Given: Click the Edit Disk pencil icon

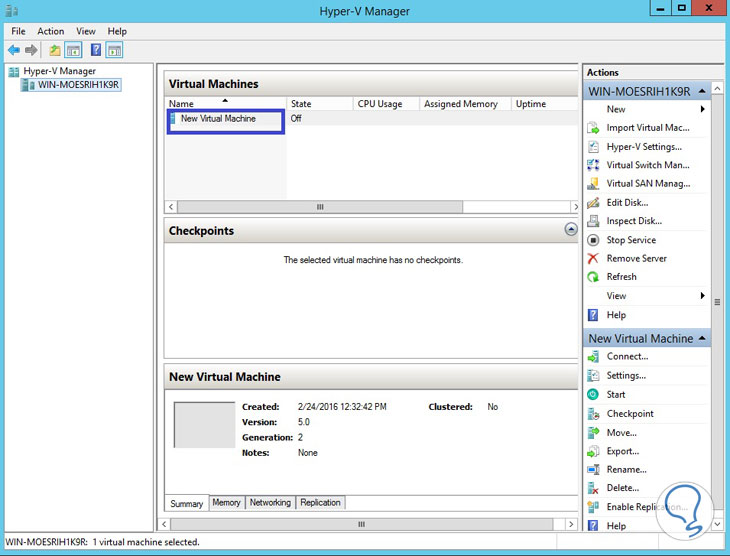Looking at the screenshot, I should [x=593, y=203].
